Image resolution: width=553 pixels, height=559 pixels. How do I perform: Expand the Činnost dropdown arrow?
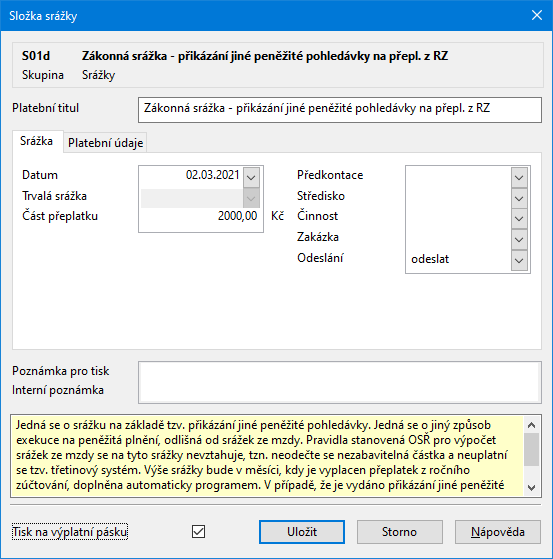point(519,219)
